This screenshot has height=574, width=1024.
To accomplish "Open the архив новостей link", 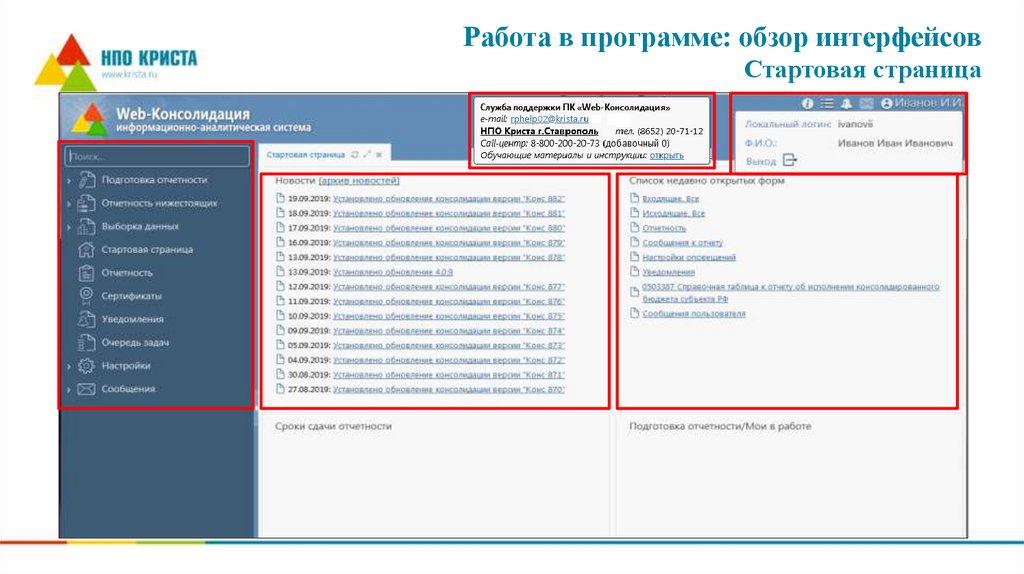I will point(359,180).
